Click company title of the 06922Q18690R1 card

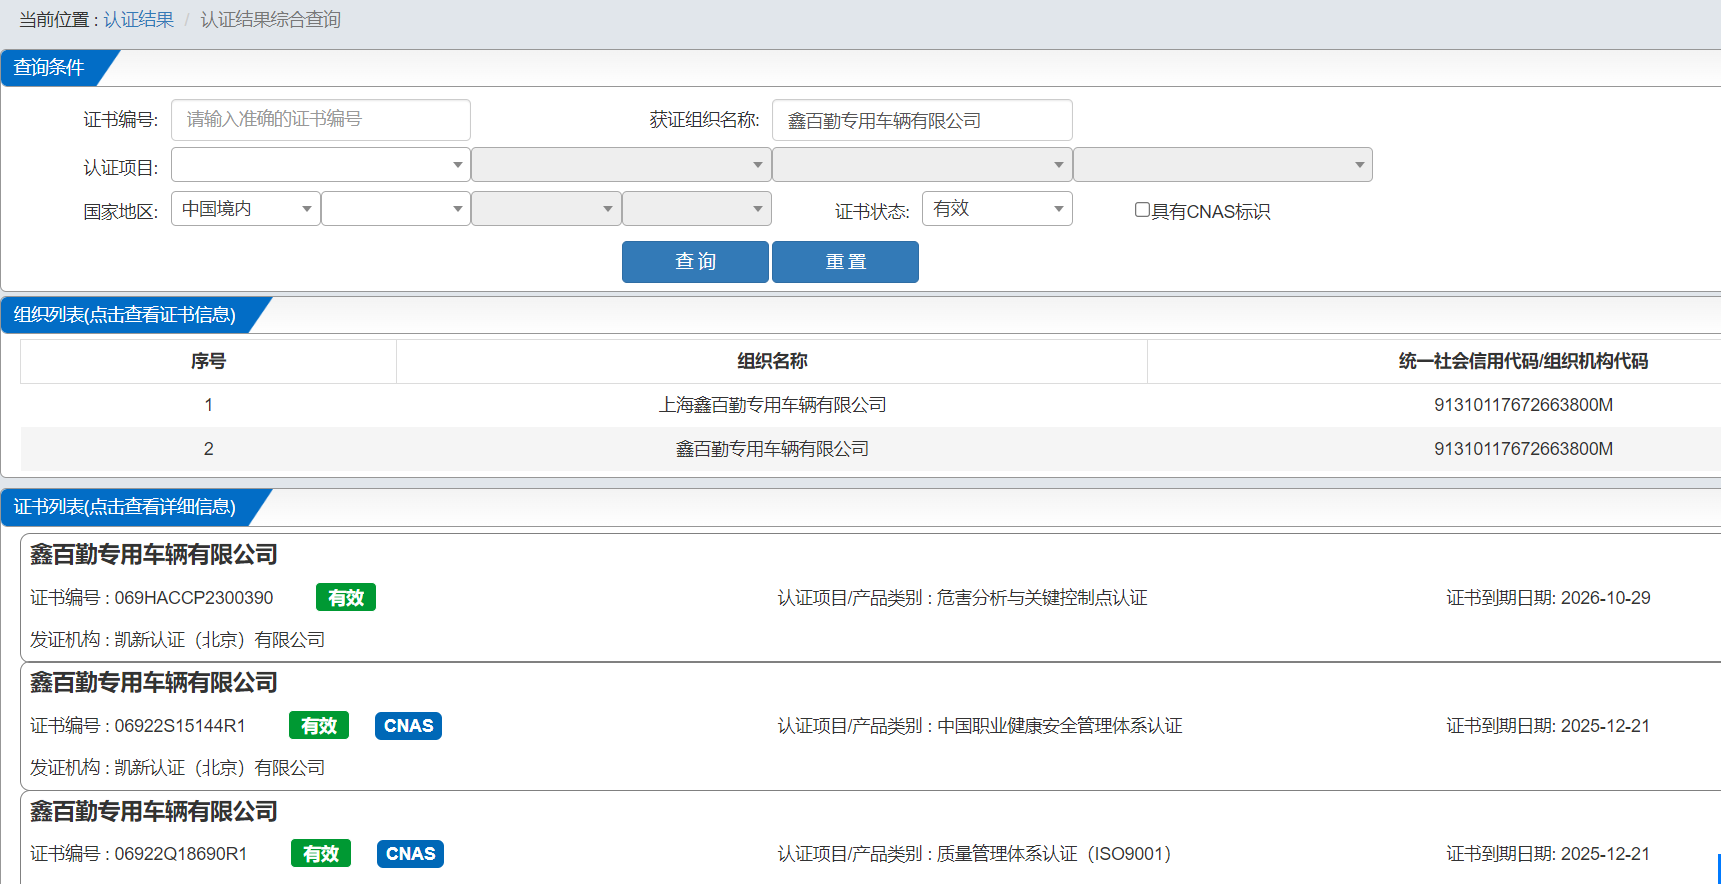(154, 812)
